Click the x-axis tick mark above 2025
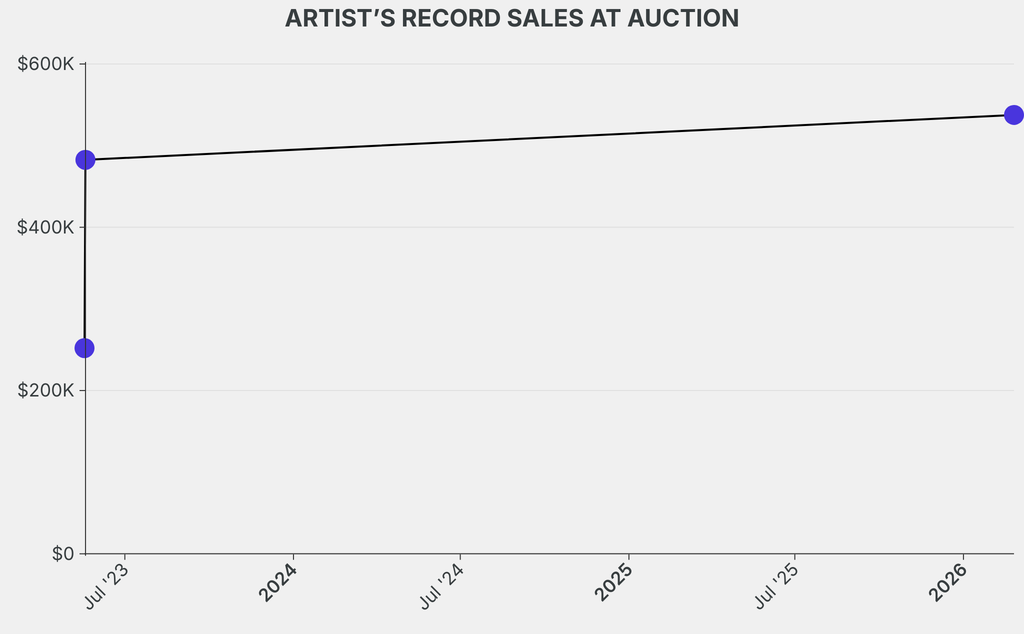The height and width of the screenshot is (634, 1024). 628,557
